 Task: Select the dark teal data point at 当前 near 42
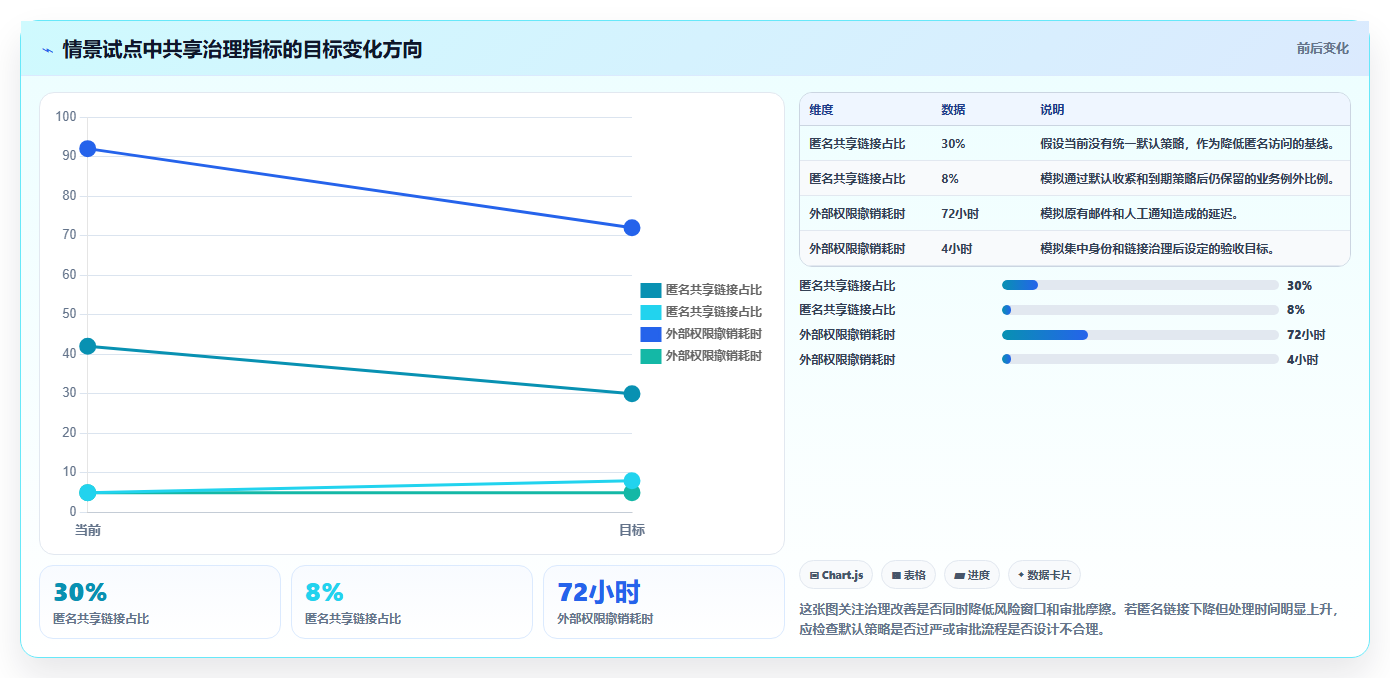[x=88, y=346]
